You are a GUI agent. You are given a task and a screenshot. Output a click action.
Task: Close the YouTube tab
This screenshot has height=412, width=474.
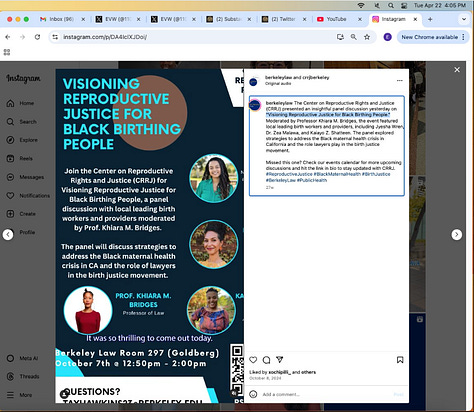360,19
